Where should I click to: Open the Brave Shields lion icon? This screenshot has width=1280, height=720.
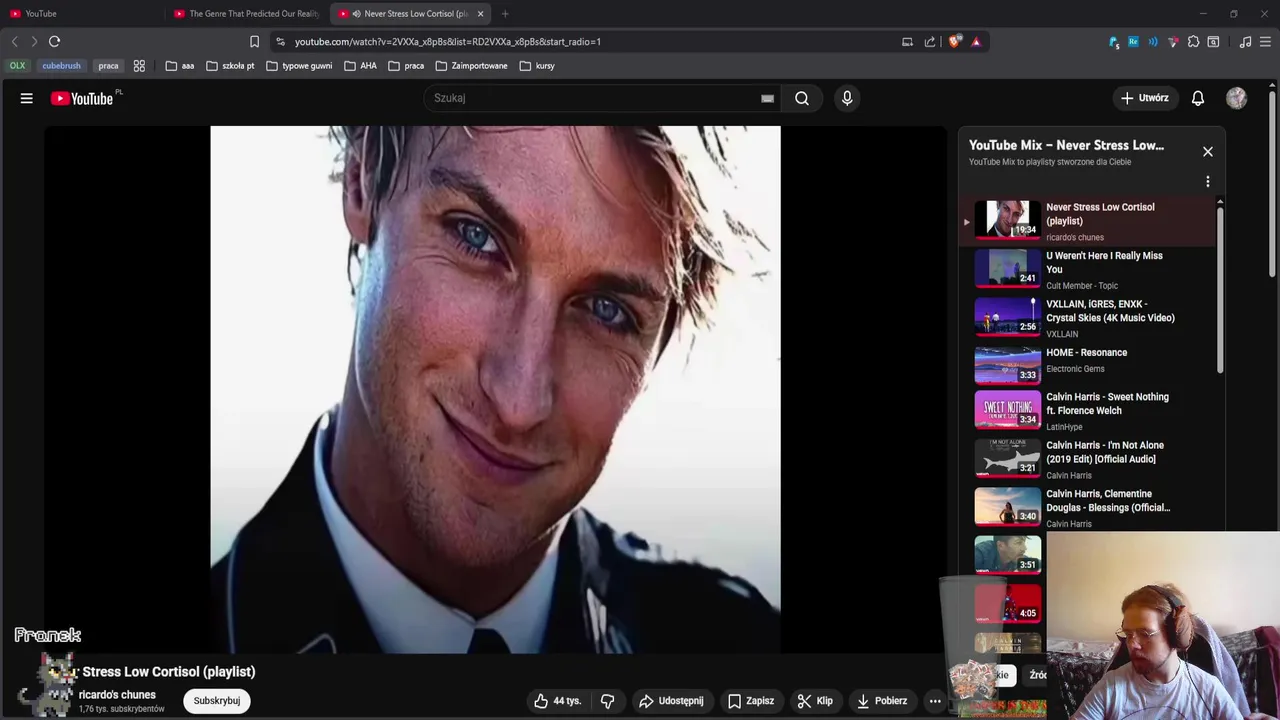click(955, 42)
